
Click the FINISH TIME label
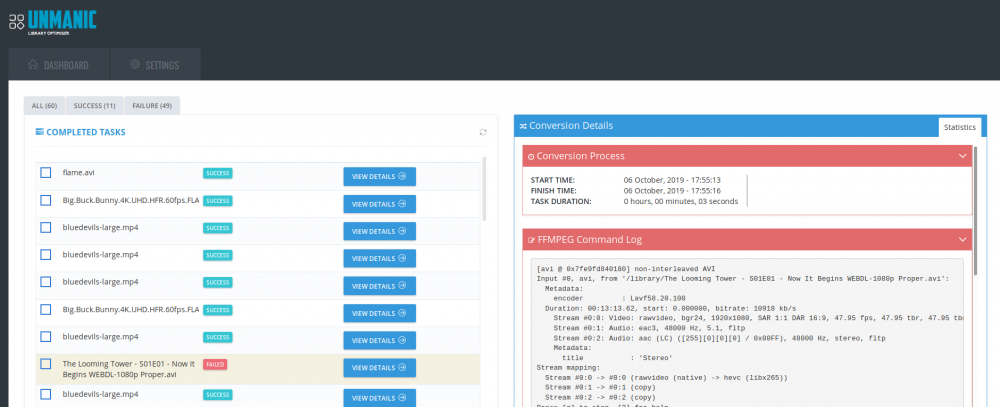(554, 191)
